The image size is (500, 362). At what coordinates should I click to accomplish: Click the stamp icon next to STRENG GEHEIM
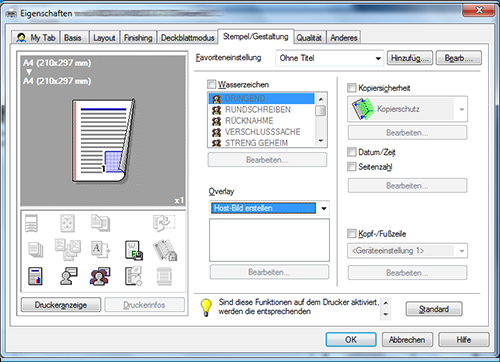click(217, 143)
